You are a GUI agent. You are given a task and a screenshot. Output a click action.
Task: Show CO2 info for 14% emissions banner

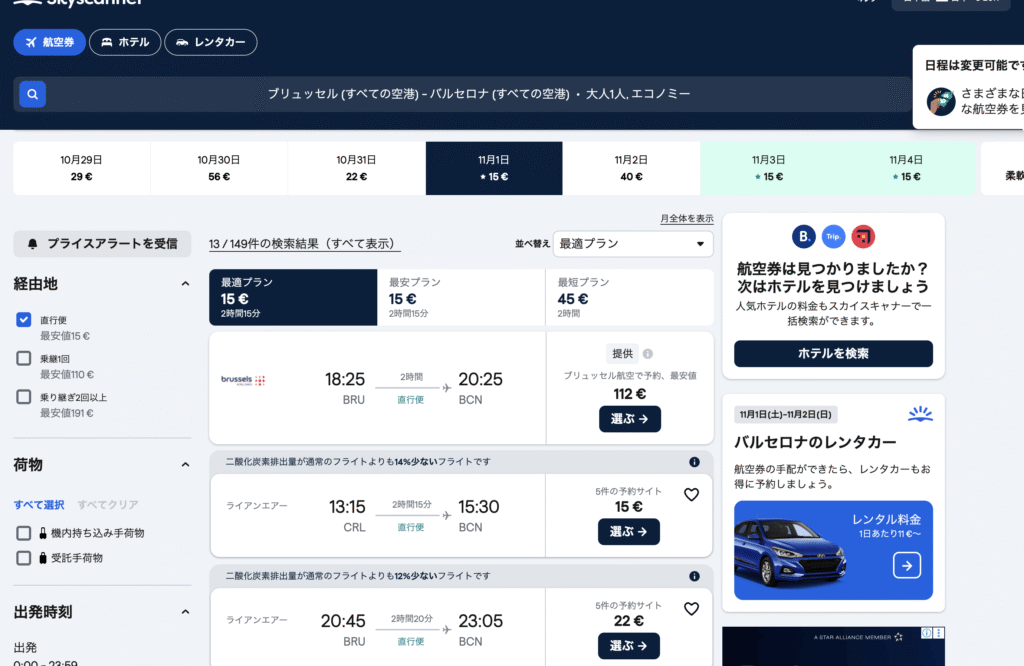[694, 462]
